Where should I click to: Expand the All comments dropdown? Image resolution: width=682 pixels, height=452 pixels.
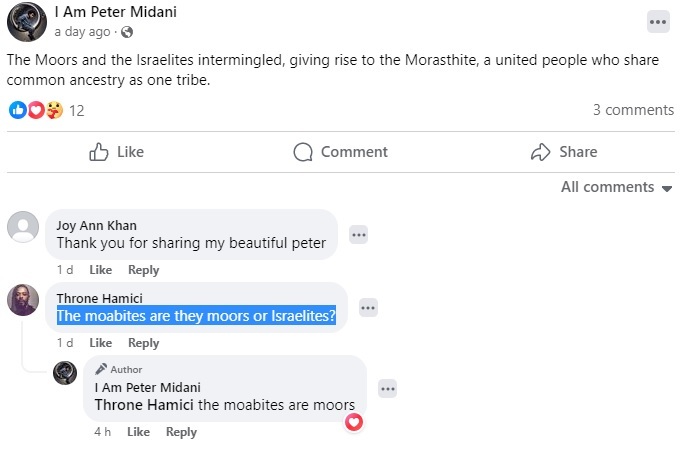coord(616,187)
